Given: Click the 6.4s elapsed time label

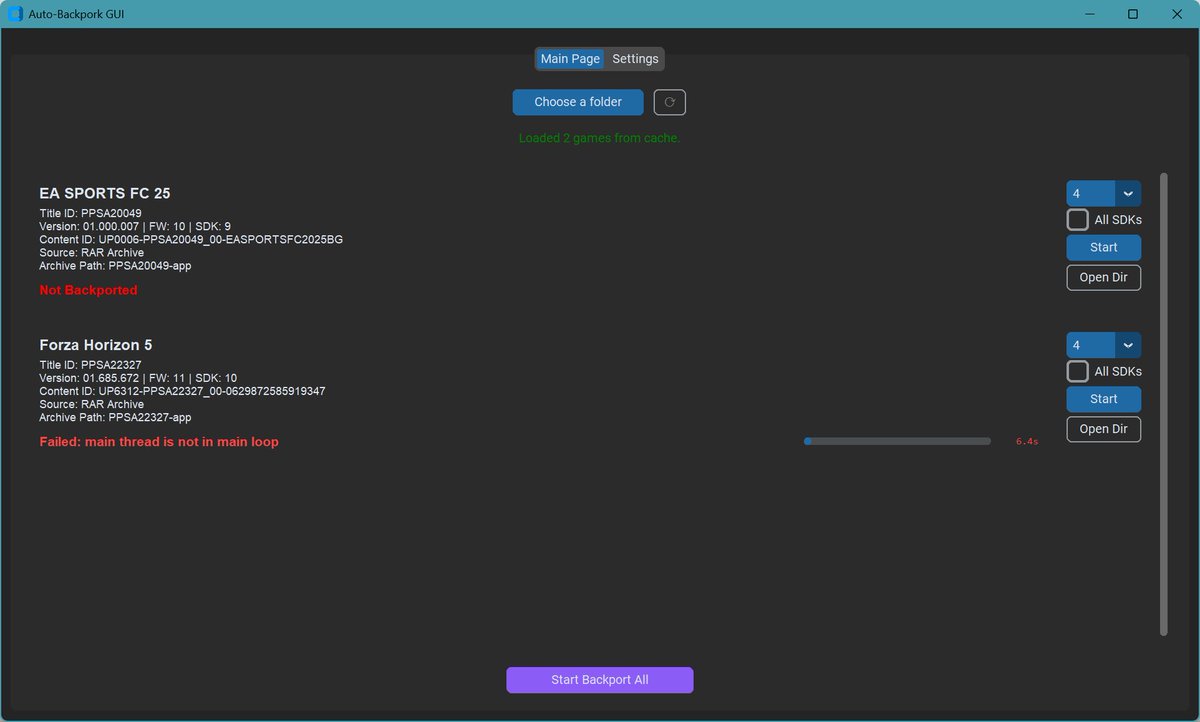Looking at the screenshot, I should pos(1027,441).
